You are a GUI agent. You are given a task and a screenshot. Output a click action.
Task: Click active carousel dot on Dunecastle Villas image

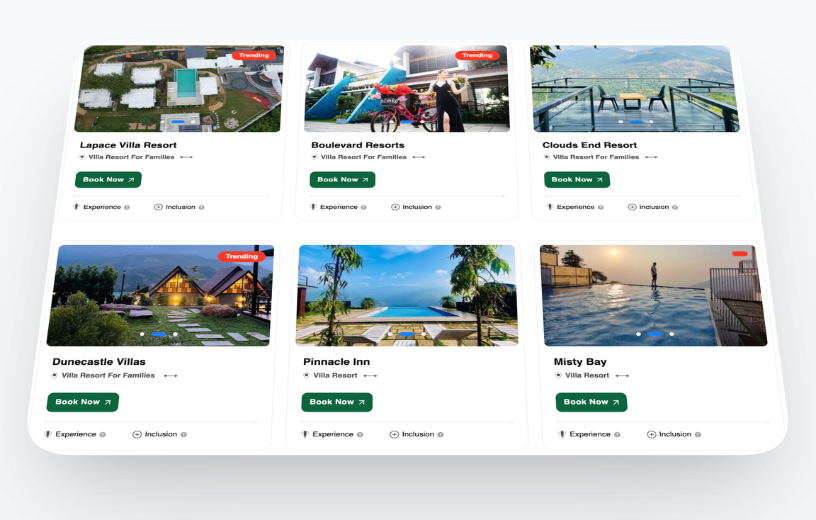[158, 333]
